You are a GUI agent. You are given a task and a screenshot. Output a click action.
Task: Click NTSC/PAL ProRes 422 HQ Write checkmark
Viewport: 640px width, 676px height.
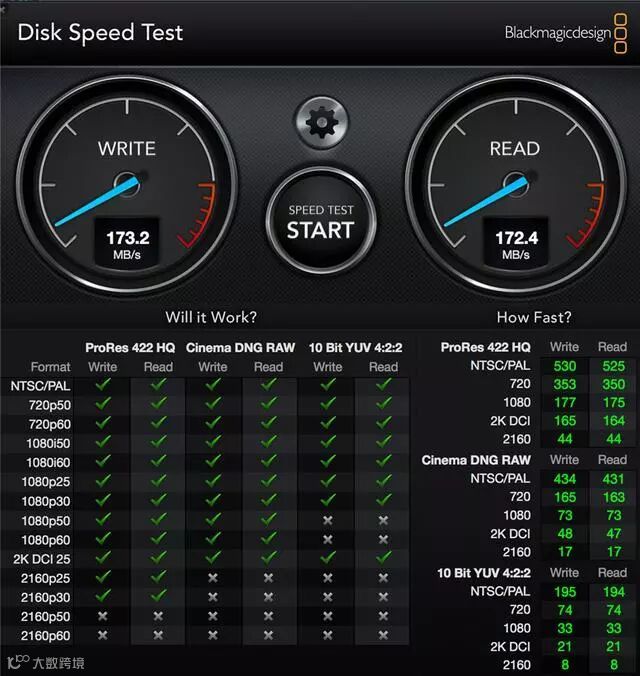click(103, 384)
